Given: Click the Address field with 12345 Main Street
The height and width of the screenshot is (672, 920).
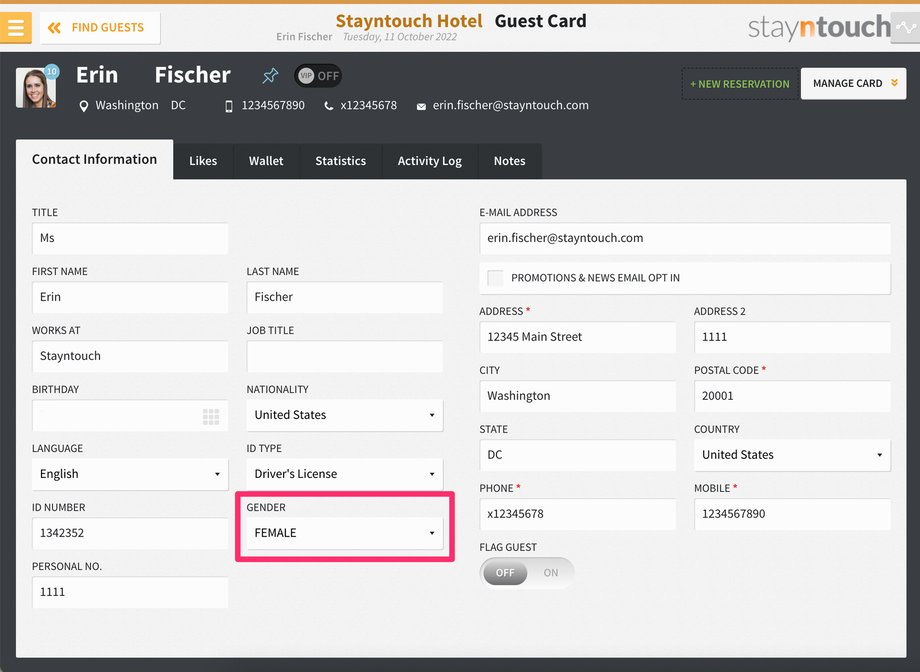Looking at the screenshot, I should pyautogui.click(x=577, y=337).
